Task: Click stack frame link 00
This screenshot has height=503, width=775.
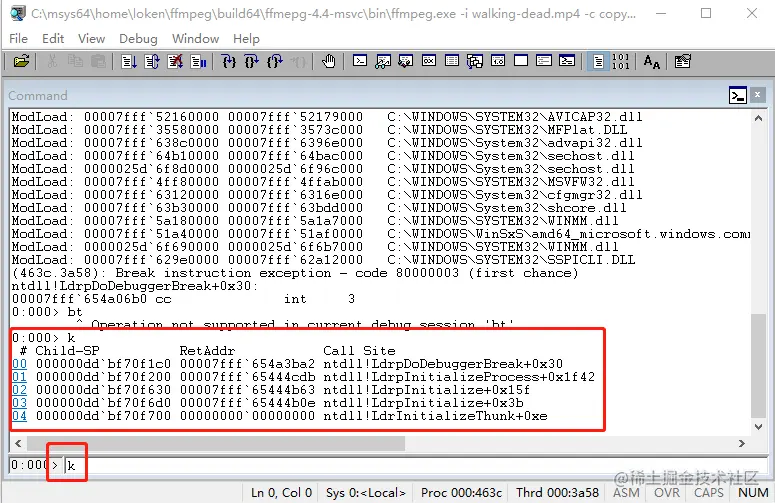Action: pos(19,364)
